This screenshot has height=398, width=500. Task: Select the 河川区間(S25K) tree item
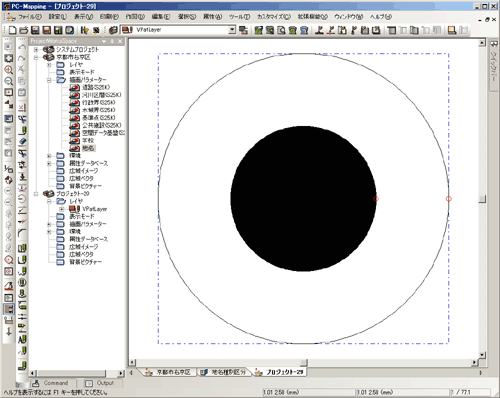point(101,95)
